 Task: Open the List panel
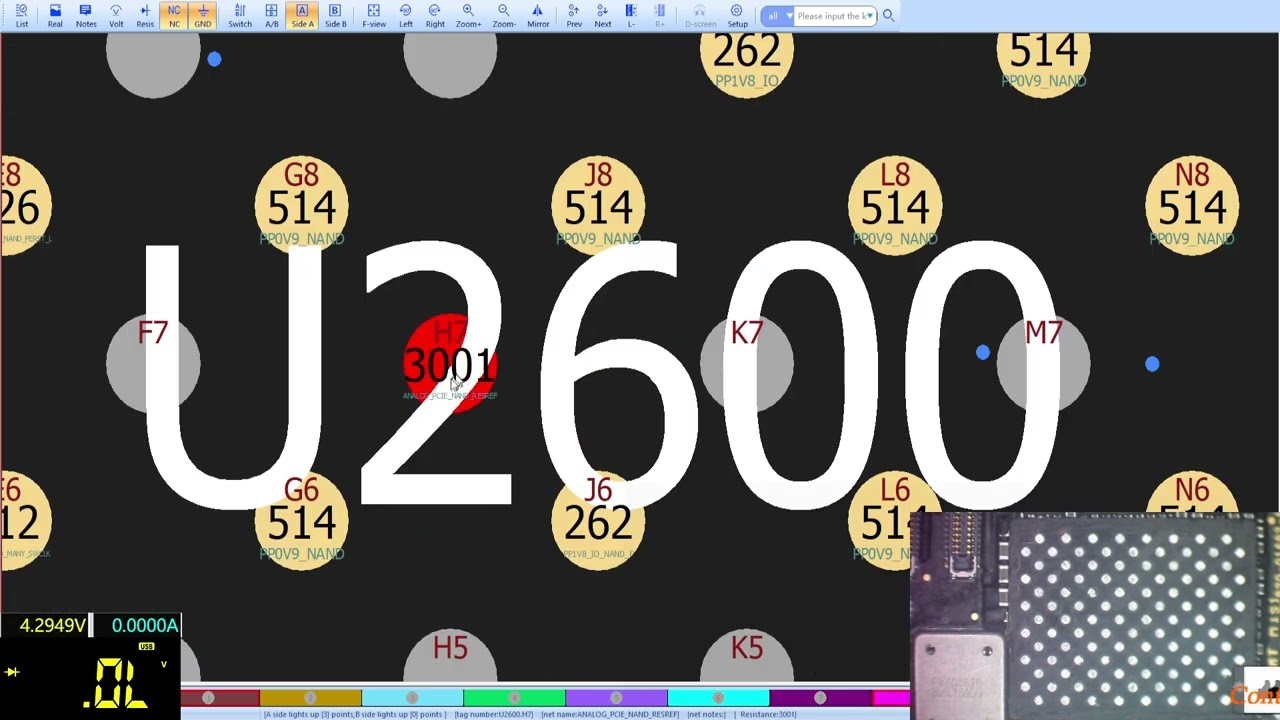(x=21, y=15)
